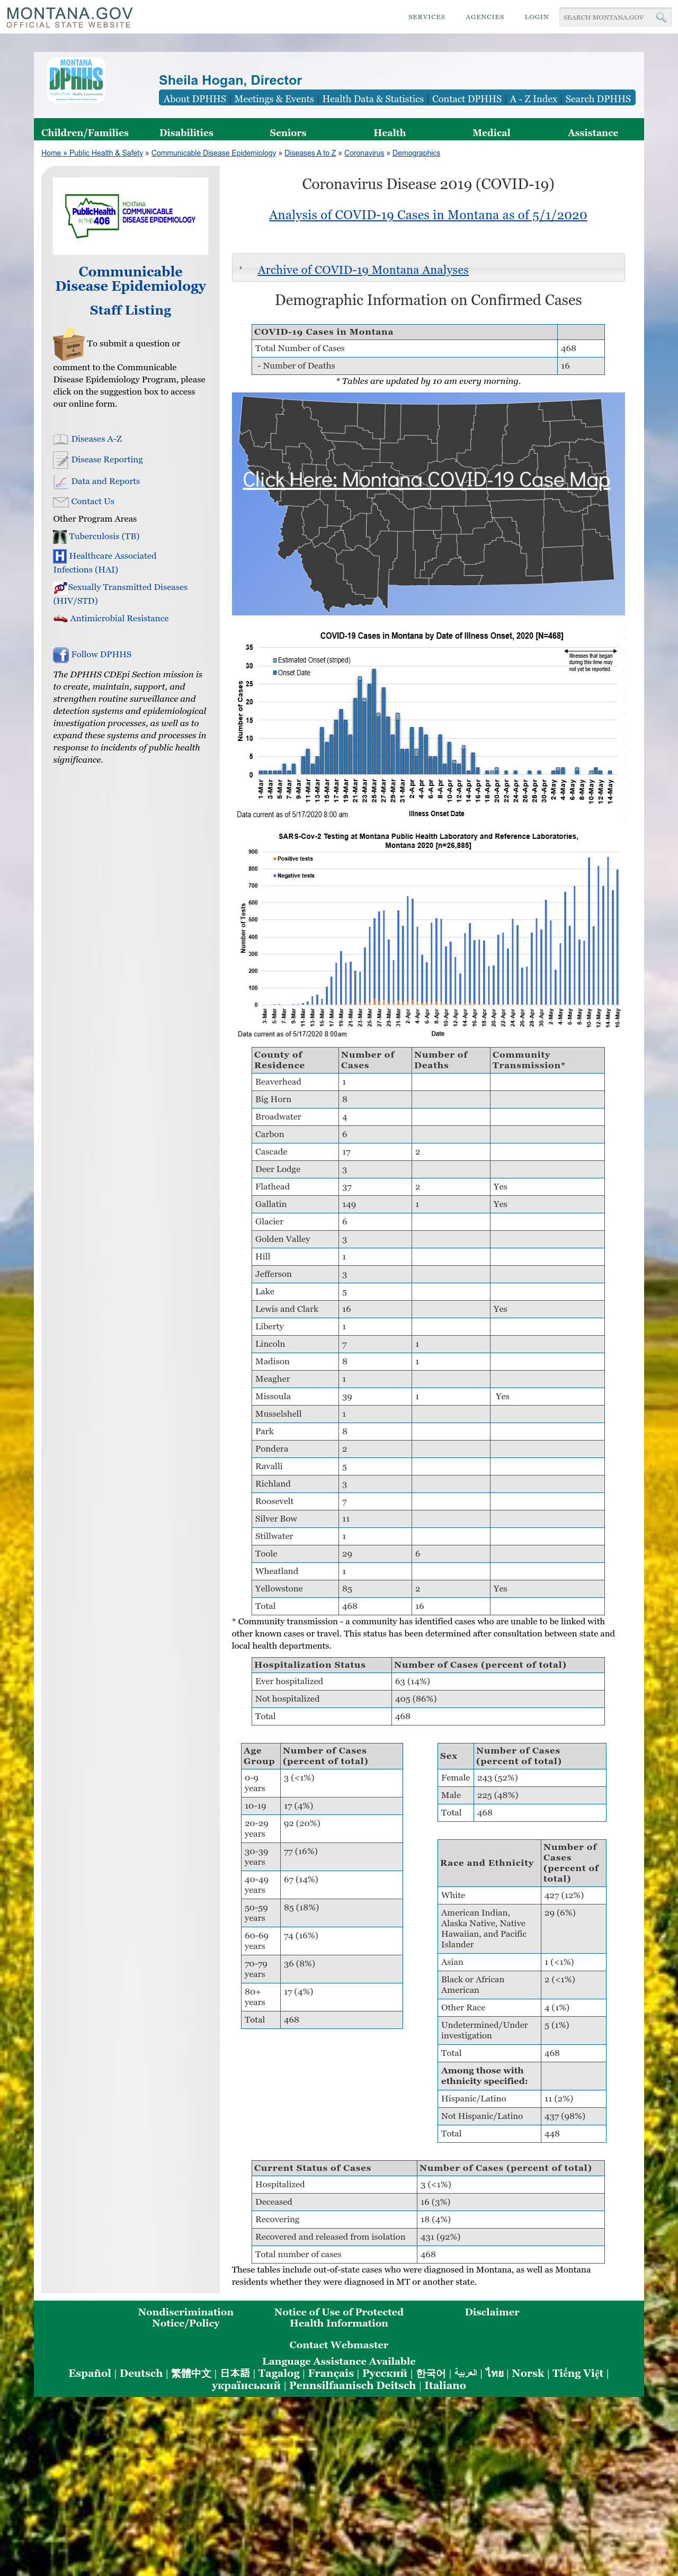
Task: Open the Medical navigation tab
Action: click(x=491, y=132)
